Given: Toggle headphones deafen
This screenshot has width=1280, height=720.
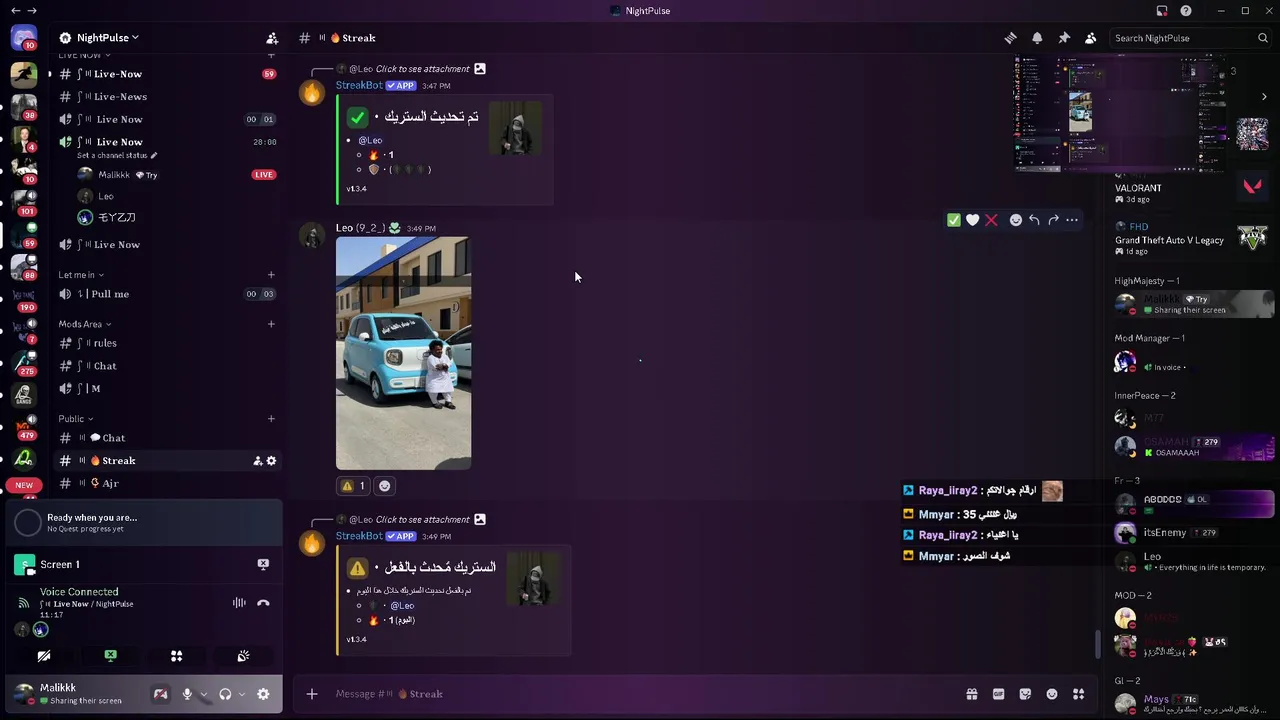Looking at the screenshot, I should [x=225, y=694].
